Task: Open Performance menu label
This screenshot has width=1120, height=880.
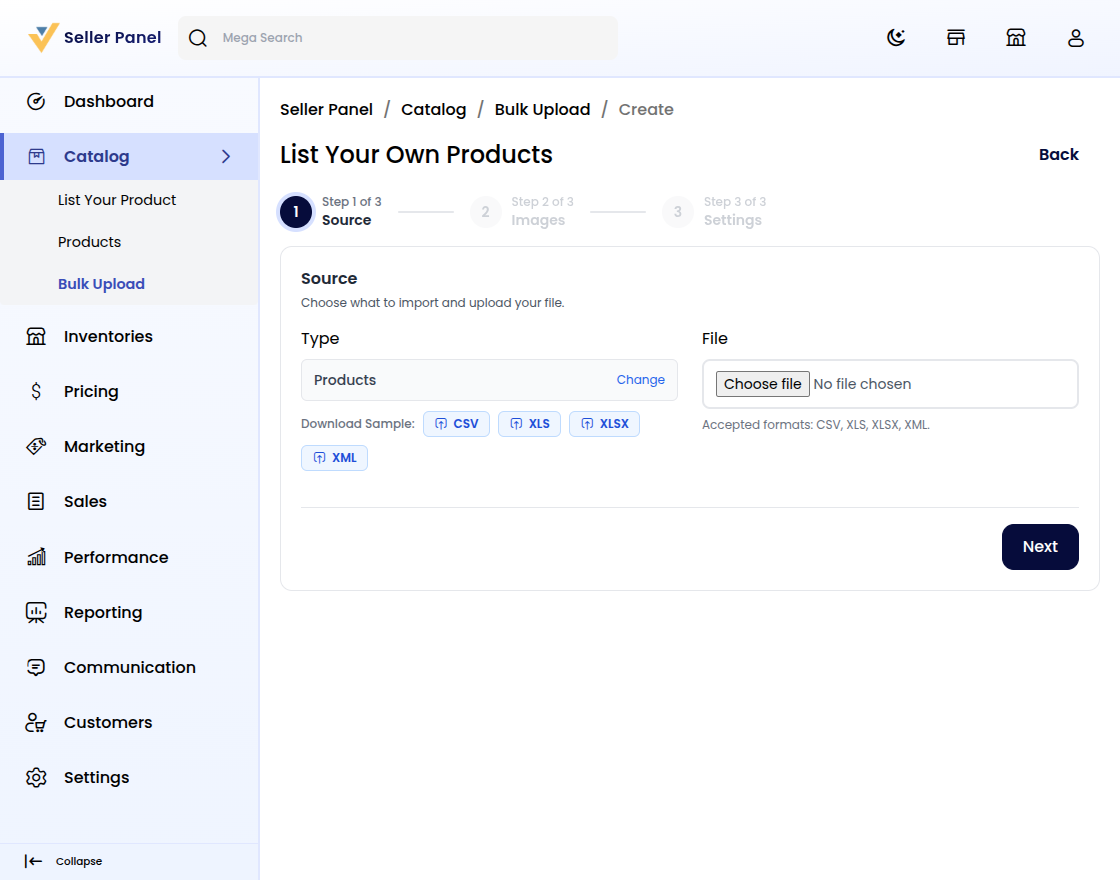Action: [116, 557]
